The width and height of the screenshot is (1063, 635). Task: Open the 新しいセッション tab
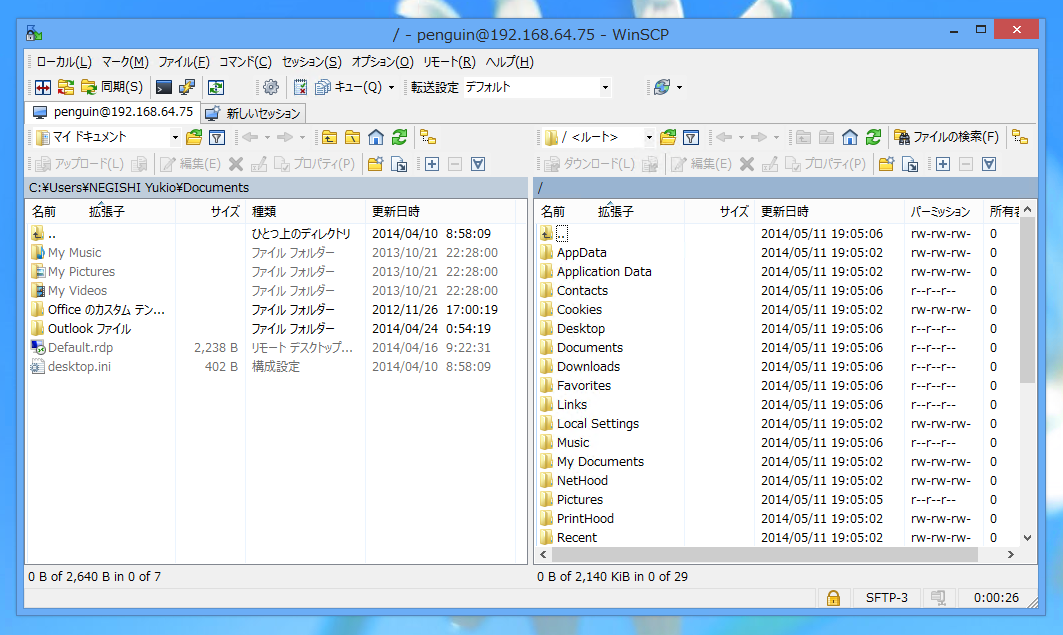tap(253, 113)
